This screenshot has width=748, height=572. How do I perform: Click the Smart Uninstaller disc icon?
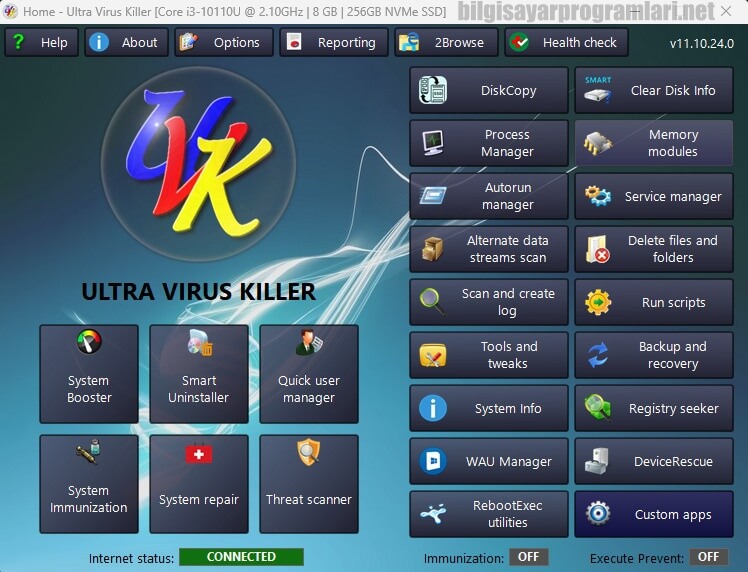199,342
